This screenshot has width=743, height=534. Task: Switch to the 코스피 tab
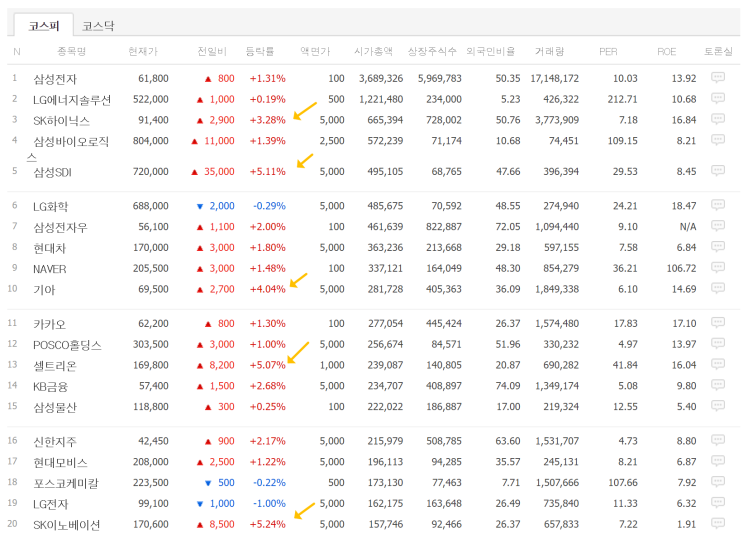coord(44,26)
